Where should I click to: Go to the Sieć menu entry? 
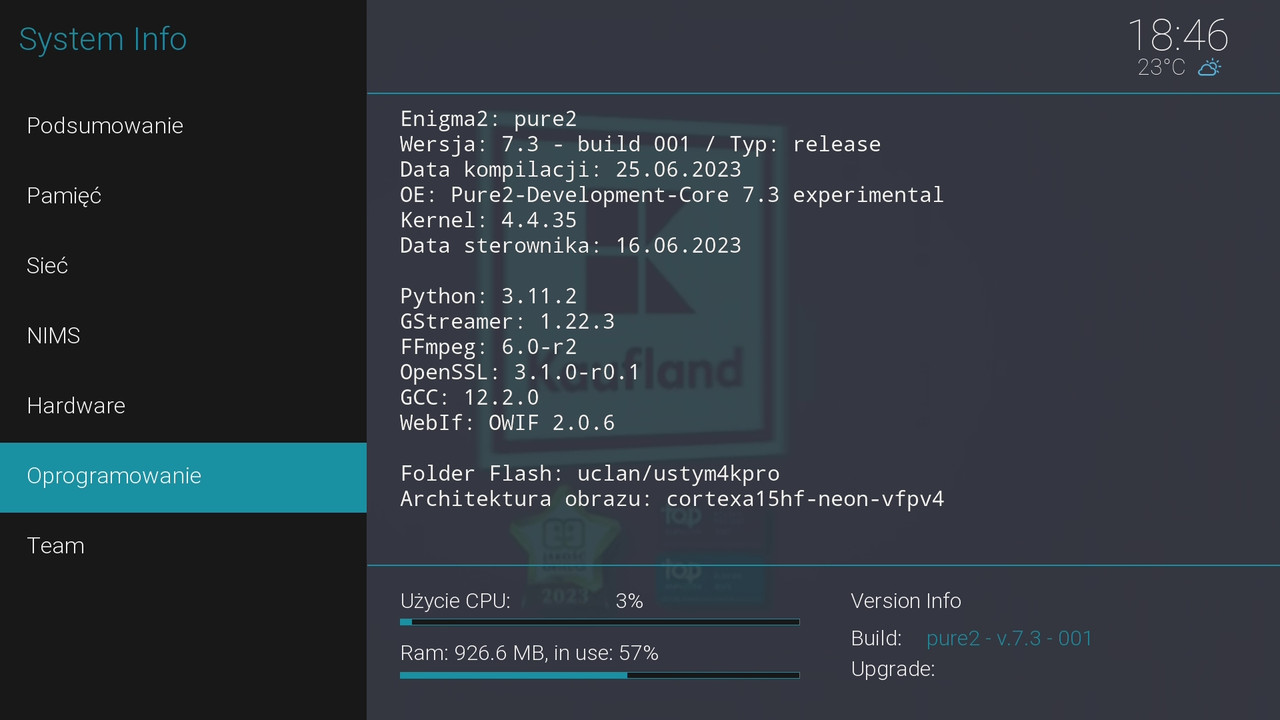tap(183, 266)
